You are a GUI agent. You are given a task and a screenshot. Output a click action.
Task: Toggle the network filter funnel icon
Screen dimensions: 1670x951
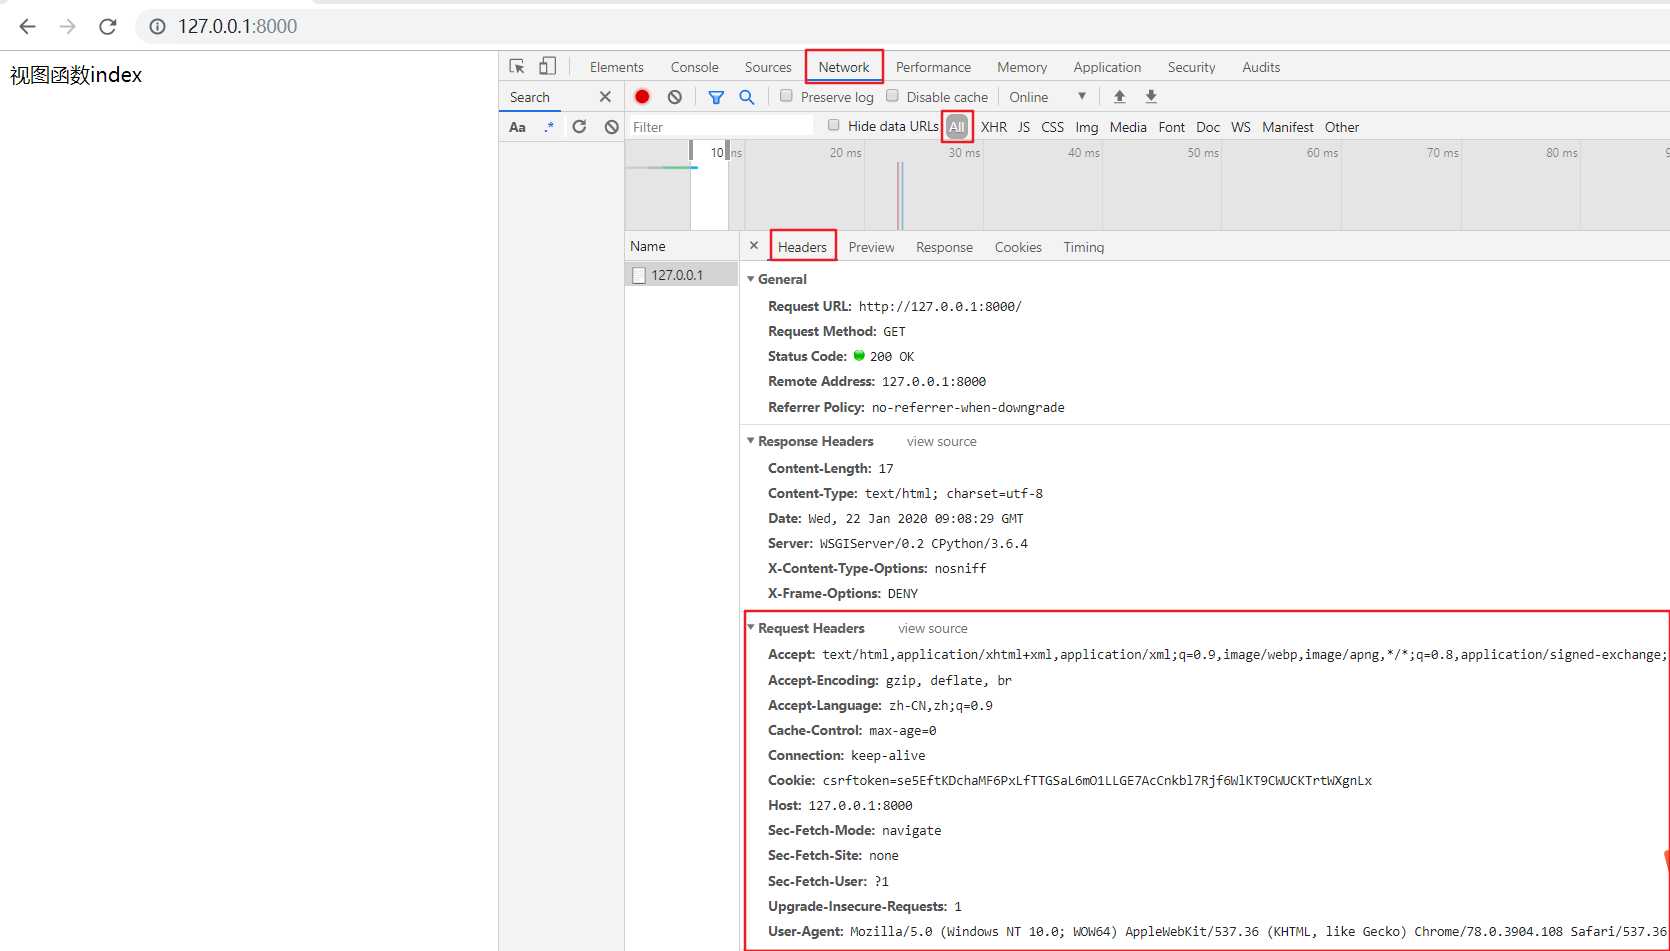tap(716, 97)
